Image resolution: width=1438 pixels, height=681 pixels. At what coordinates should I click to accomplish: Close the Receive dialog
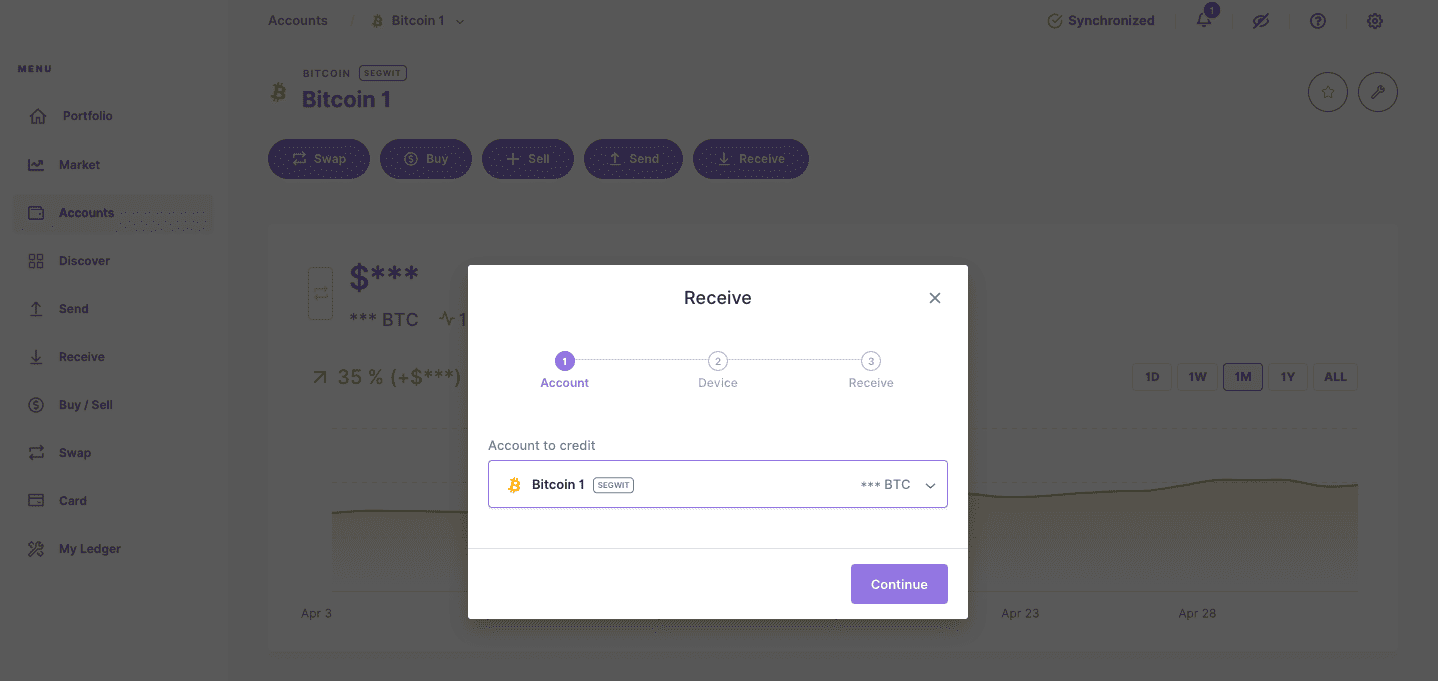pyautogui.click(x=935, y=298)
